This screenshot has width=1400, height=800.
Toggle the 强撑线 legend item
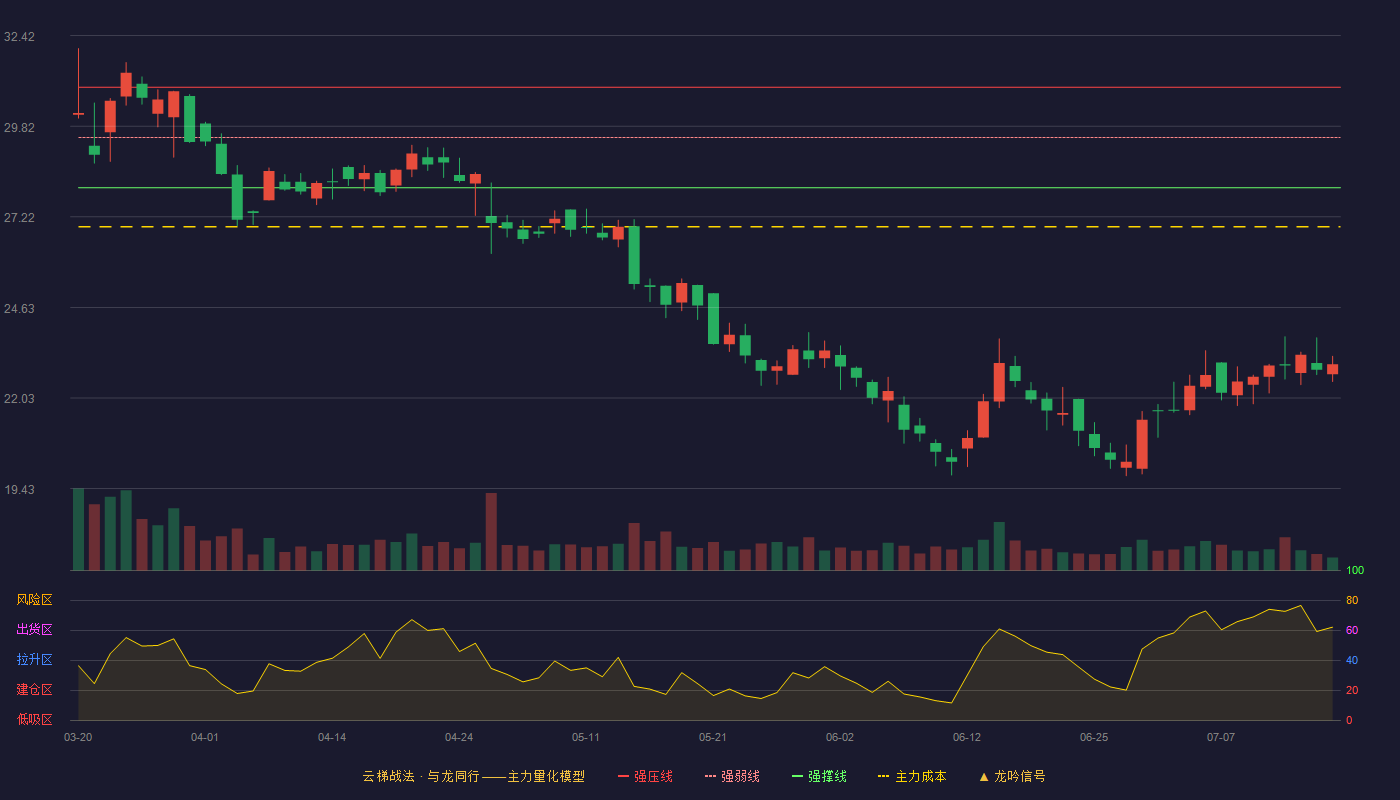pos(819,776)
